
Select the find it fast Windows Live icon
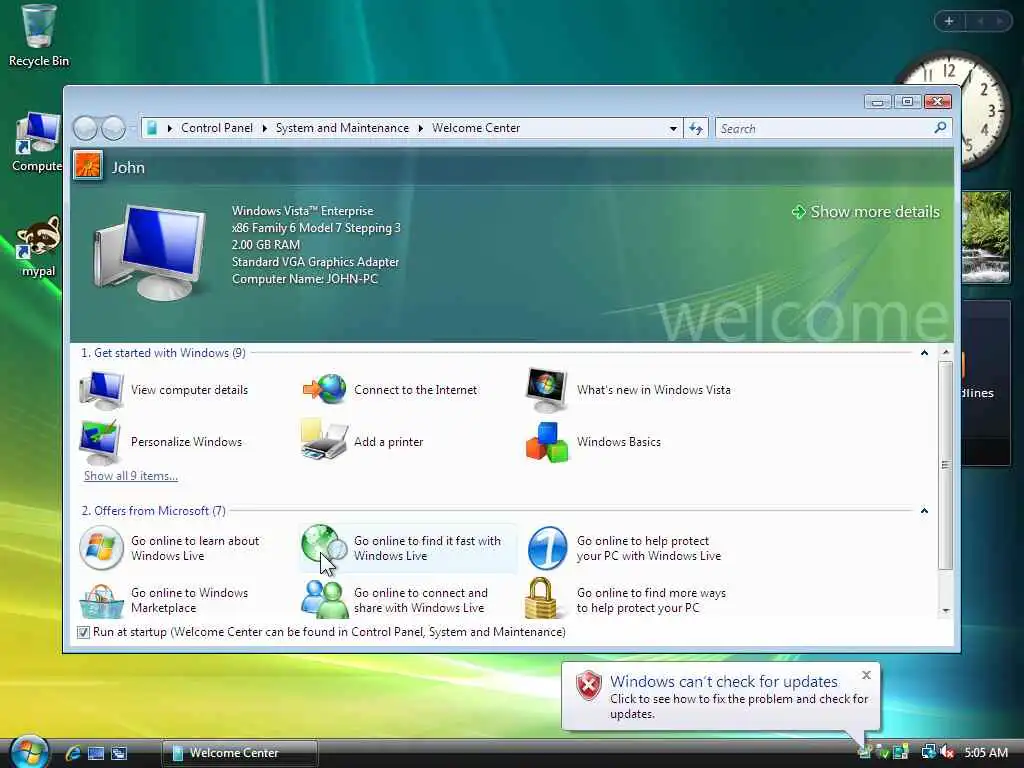(324, 546)
